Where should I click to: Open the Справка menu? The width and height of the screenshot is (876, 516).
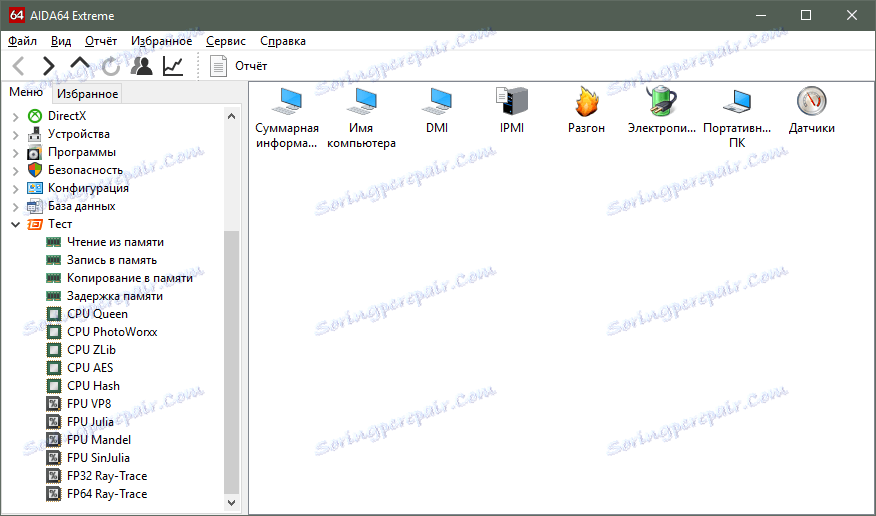[283, 41]
